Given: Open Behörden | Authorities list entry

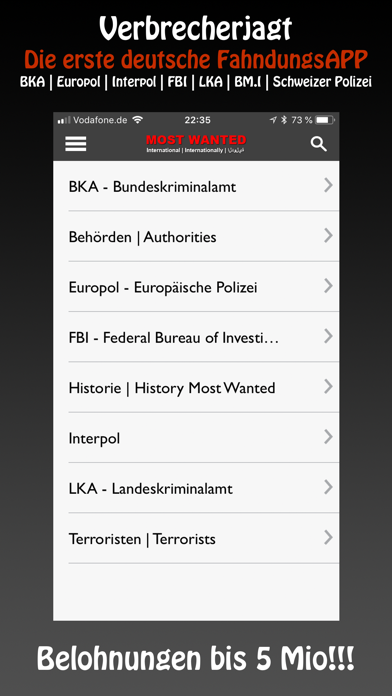Looking at the screenshot, I should pos(196,237).
